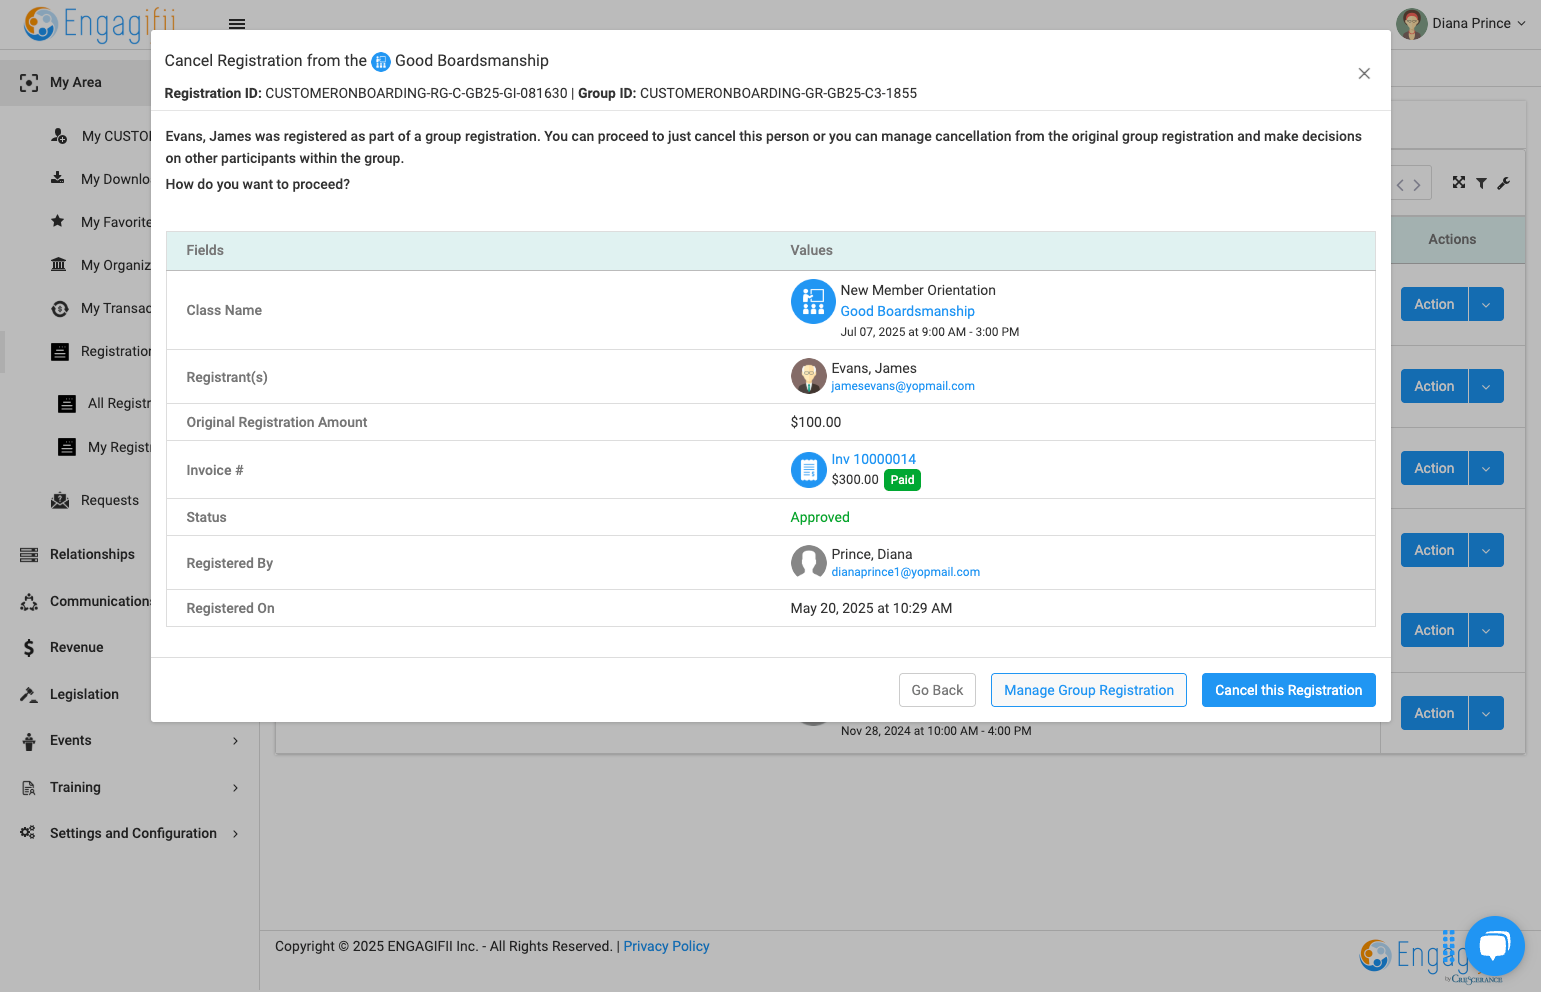
Task: Open the Good Boardsmanship class link
Action: pyautogui.click(x=907, y=311)
